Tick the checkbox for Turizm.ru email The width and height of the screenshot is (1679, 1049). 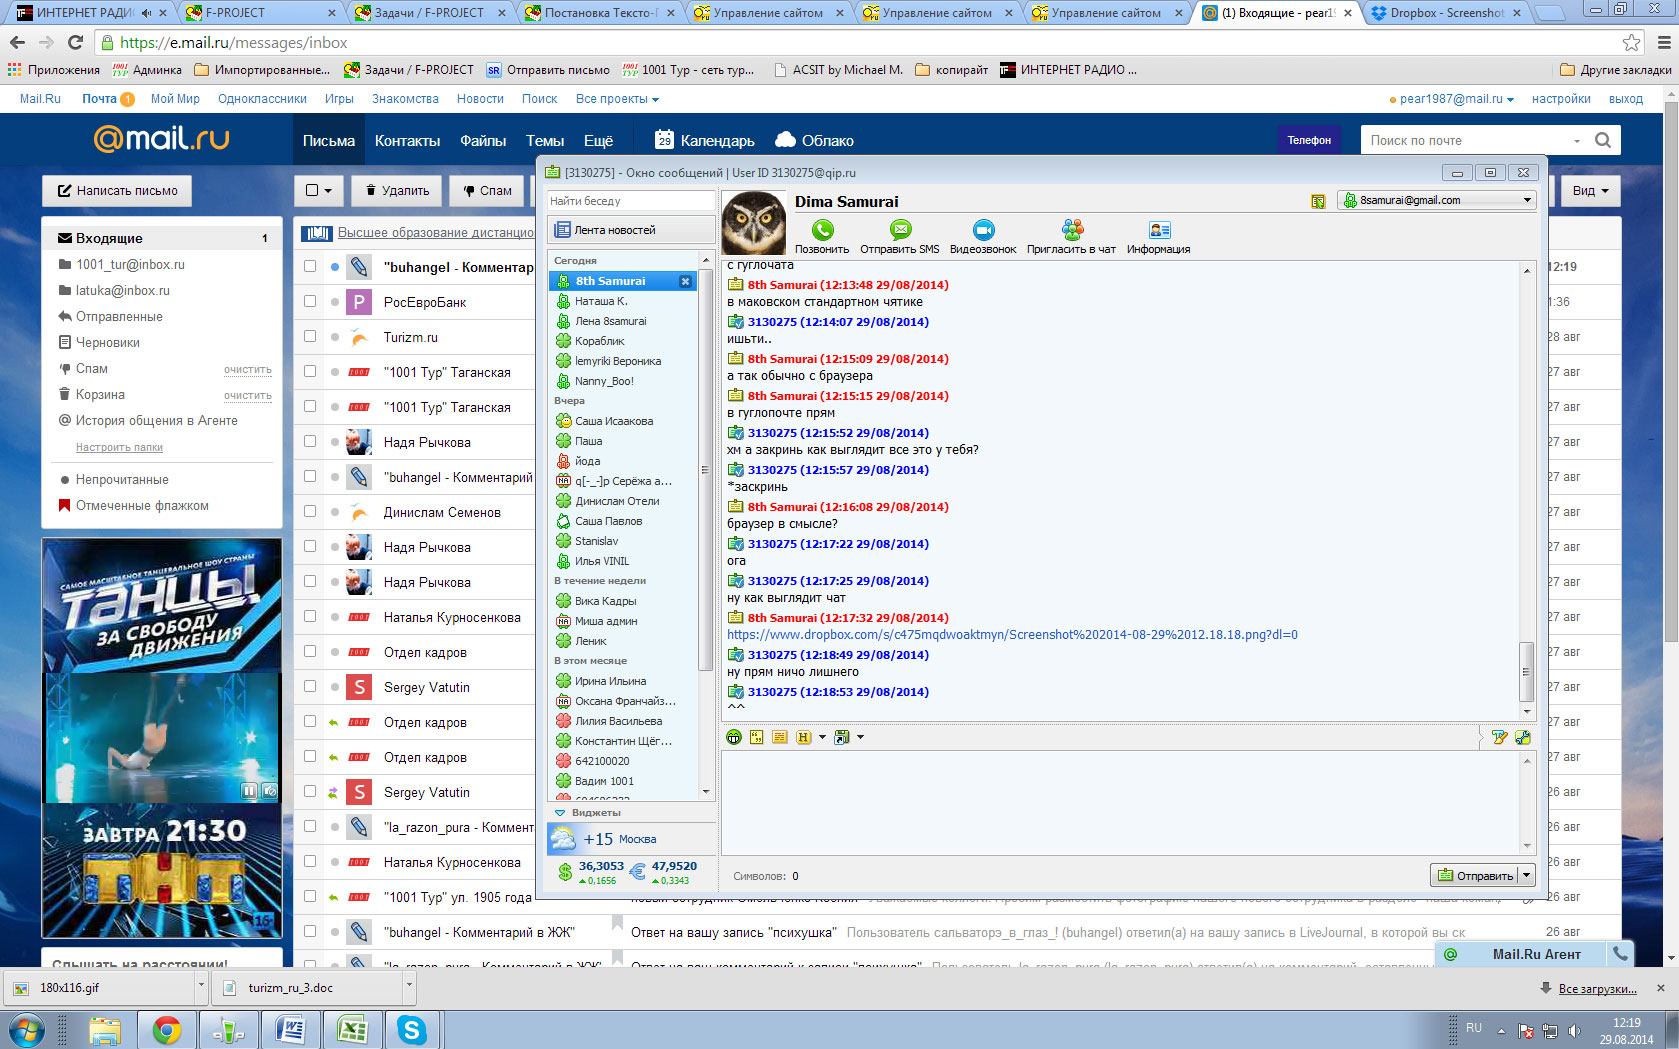click(310, 337)
